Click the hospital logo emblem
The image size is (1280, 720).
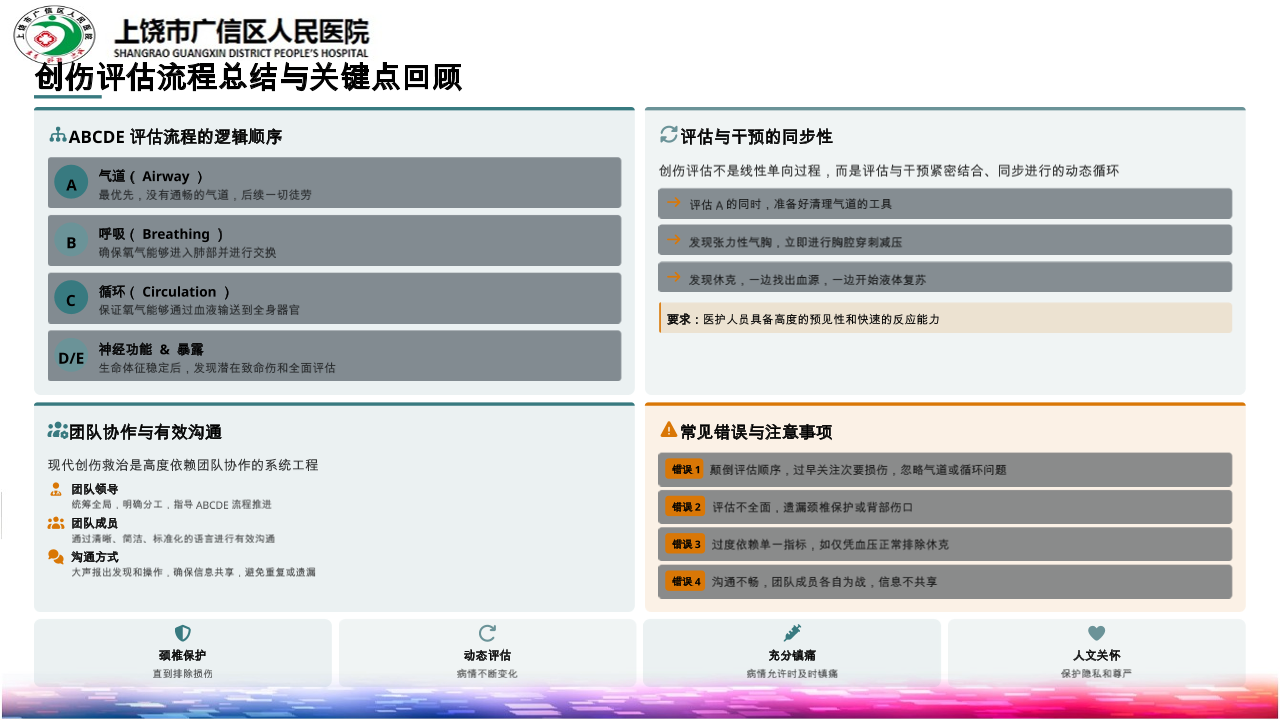pos(54,36)
